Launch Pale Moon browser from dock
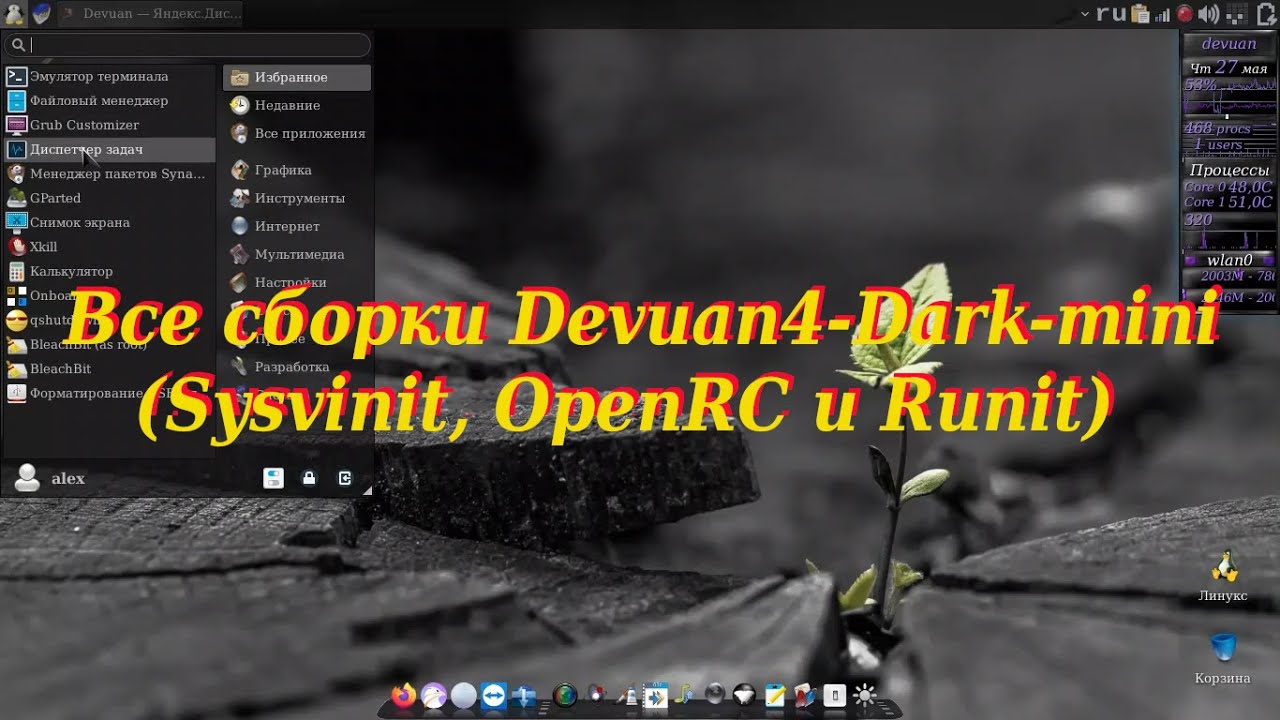Image resolution: width=1280 pixels, height=720 pixels. pyautogui.click(x=433, y=695)
